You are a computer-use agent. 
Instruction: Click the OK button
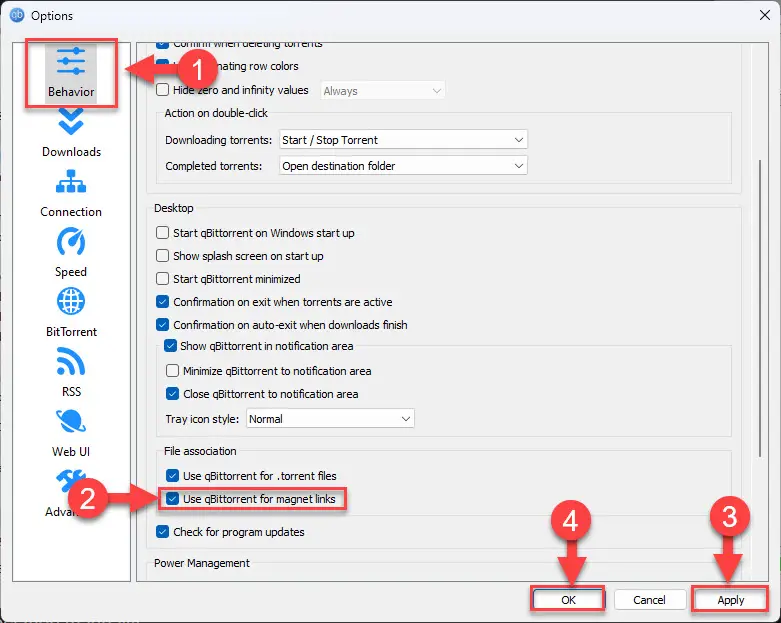click(x=568, y=600)
